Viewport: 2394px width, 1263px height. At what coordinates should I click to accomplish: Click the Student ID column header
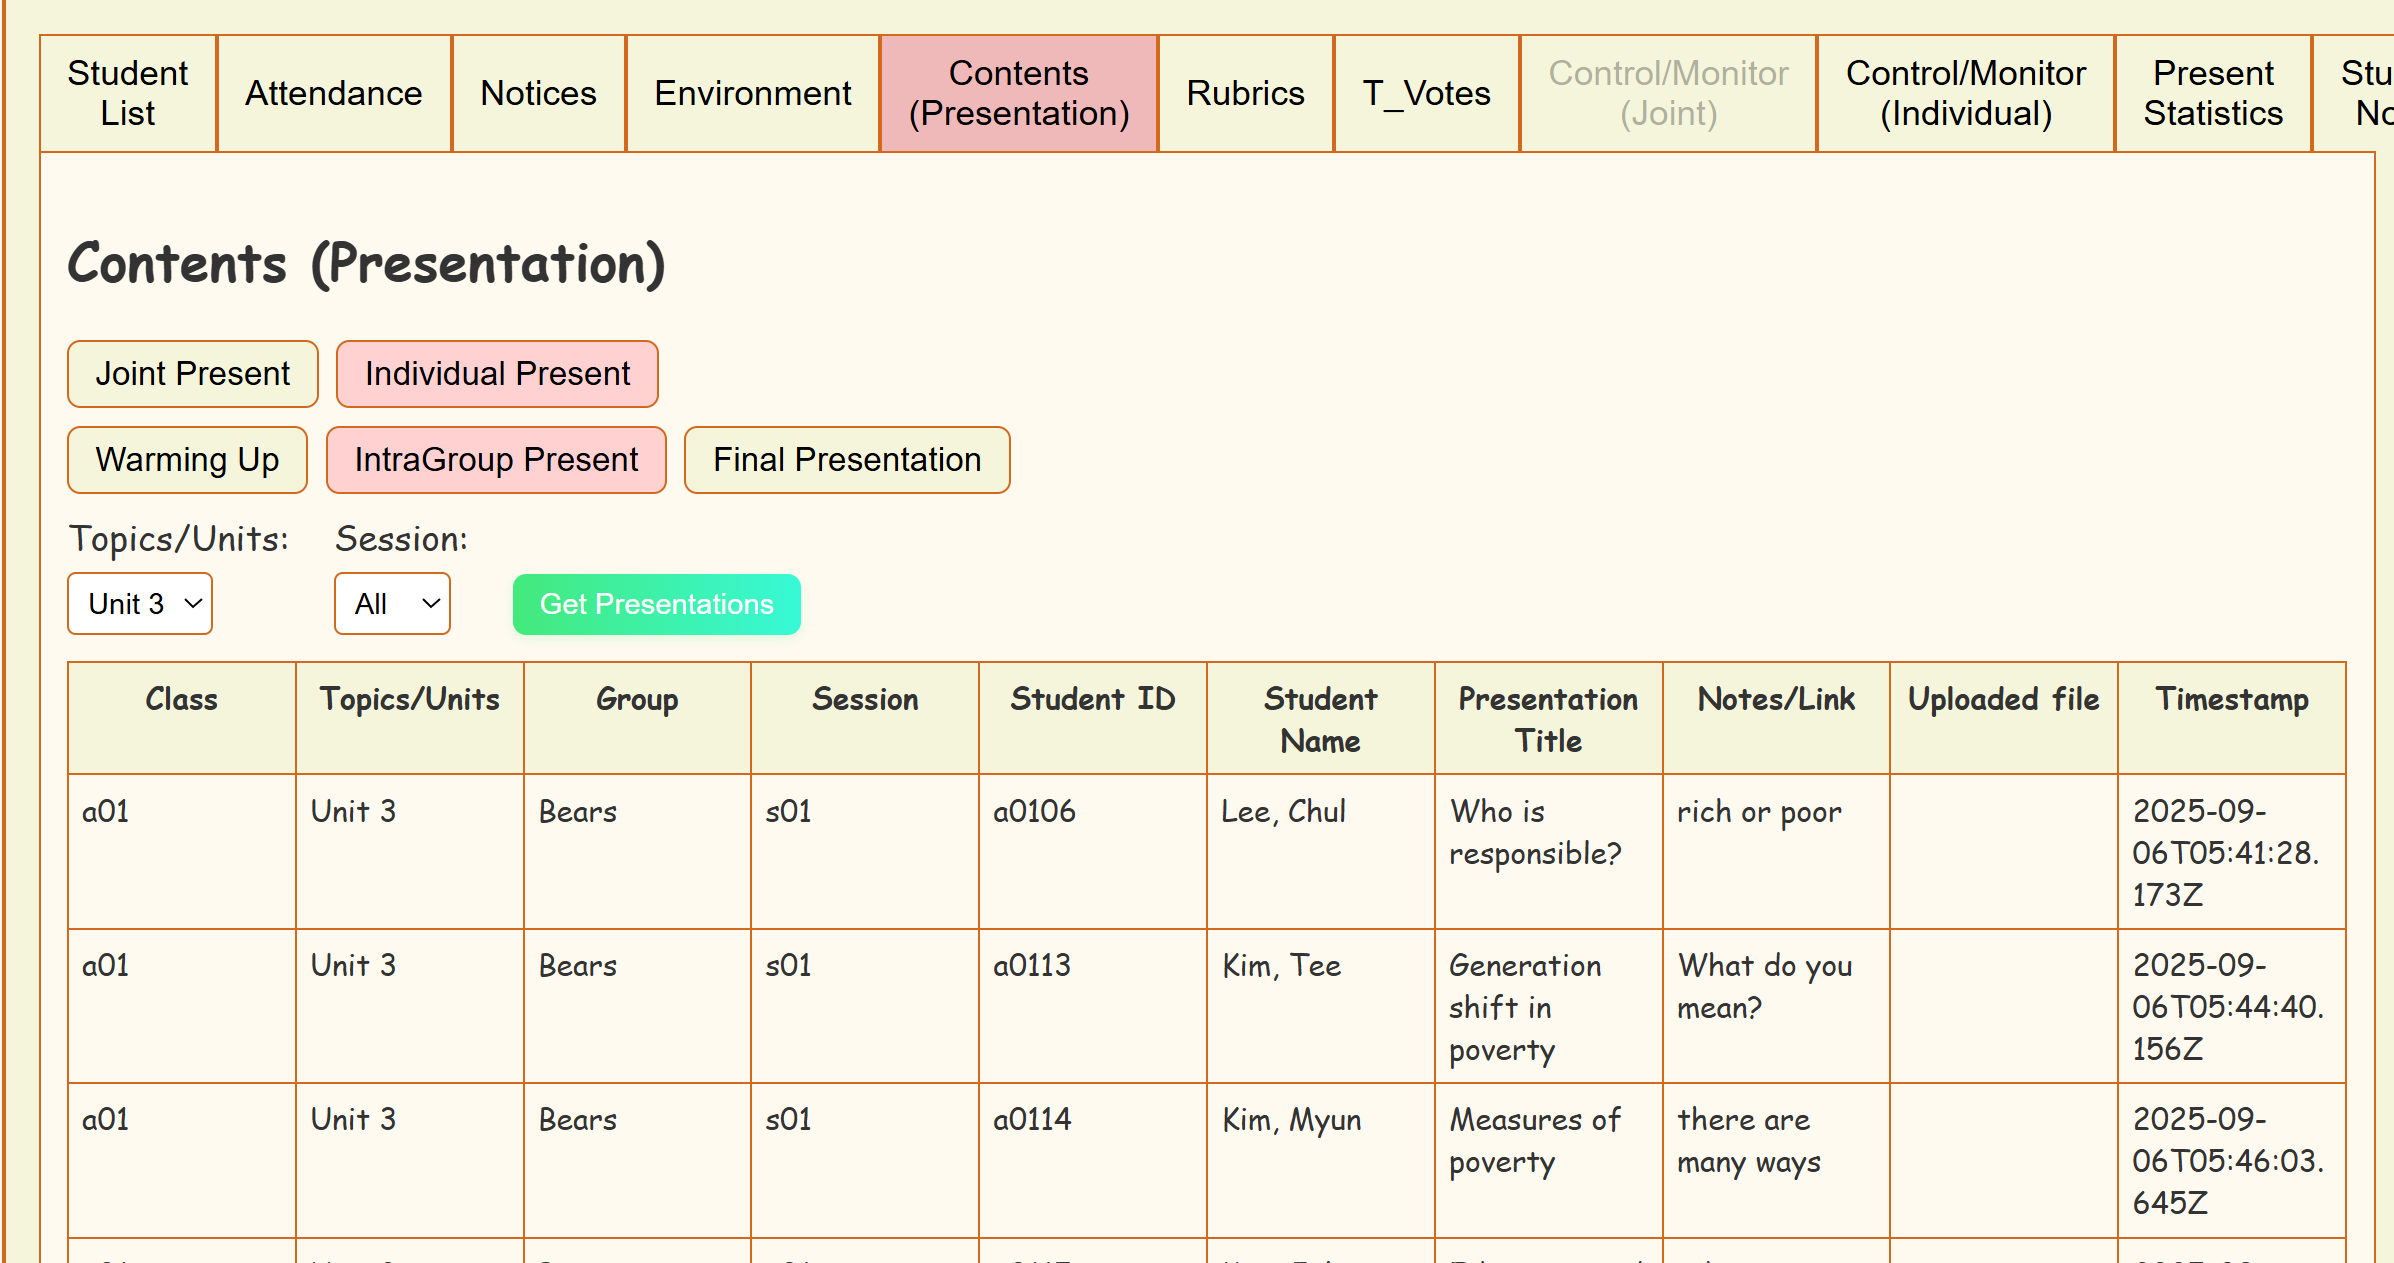coord(1092,699)
